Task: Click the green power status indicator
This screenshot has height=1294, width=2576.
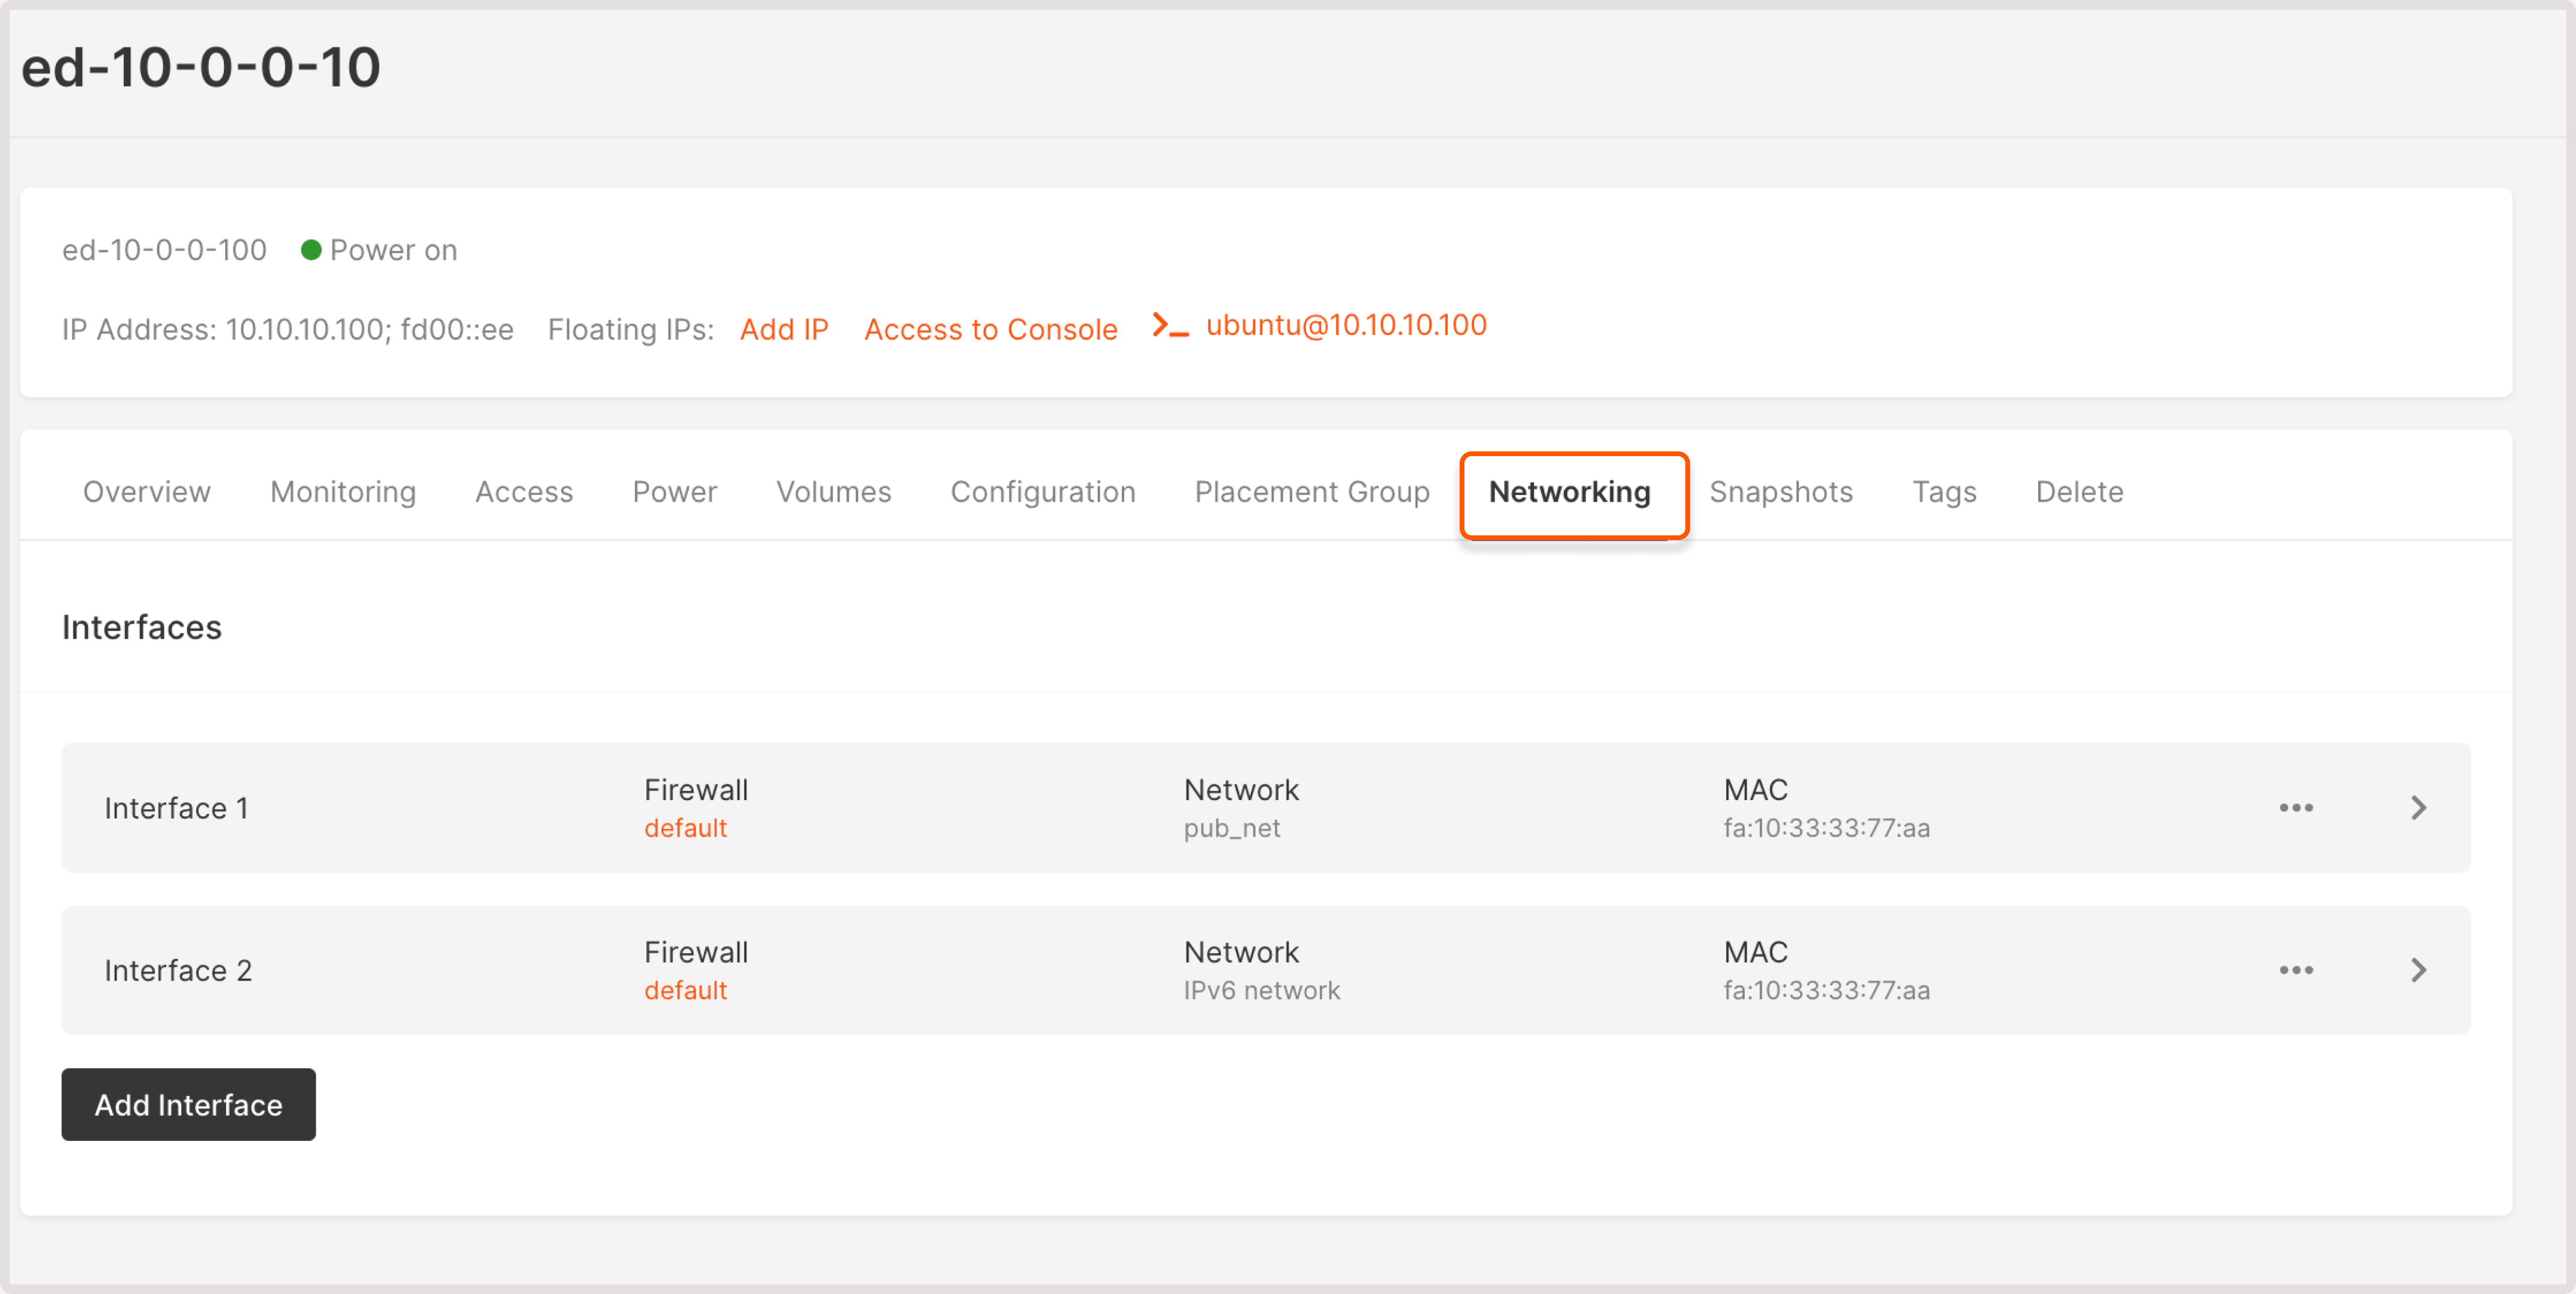Action: [311, 249]
